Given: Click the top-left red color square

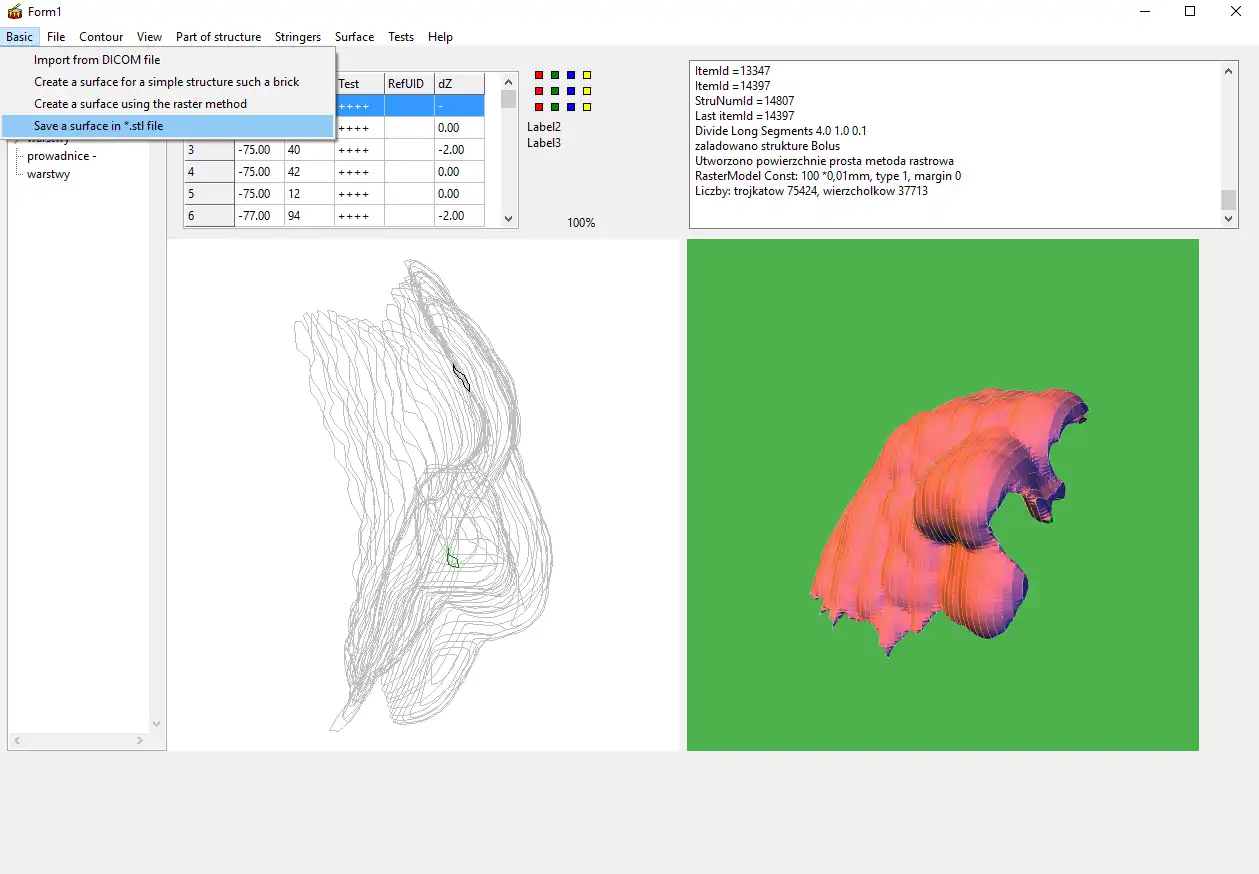Looking at the screenshot, I should [x=539, y=75].
